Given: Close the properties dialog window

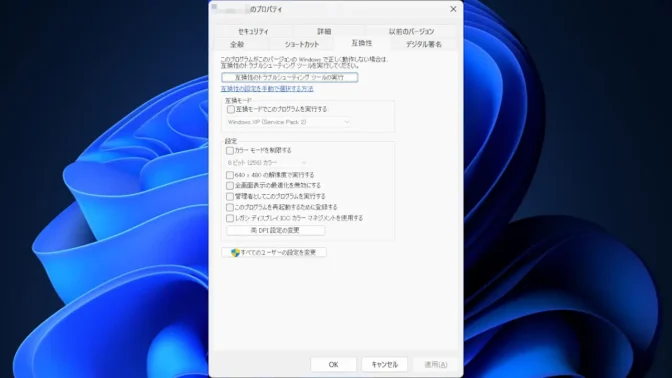Looking at the screenshot, I should (x=453, y=9).
